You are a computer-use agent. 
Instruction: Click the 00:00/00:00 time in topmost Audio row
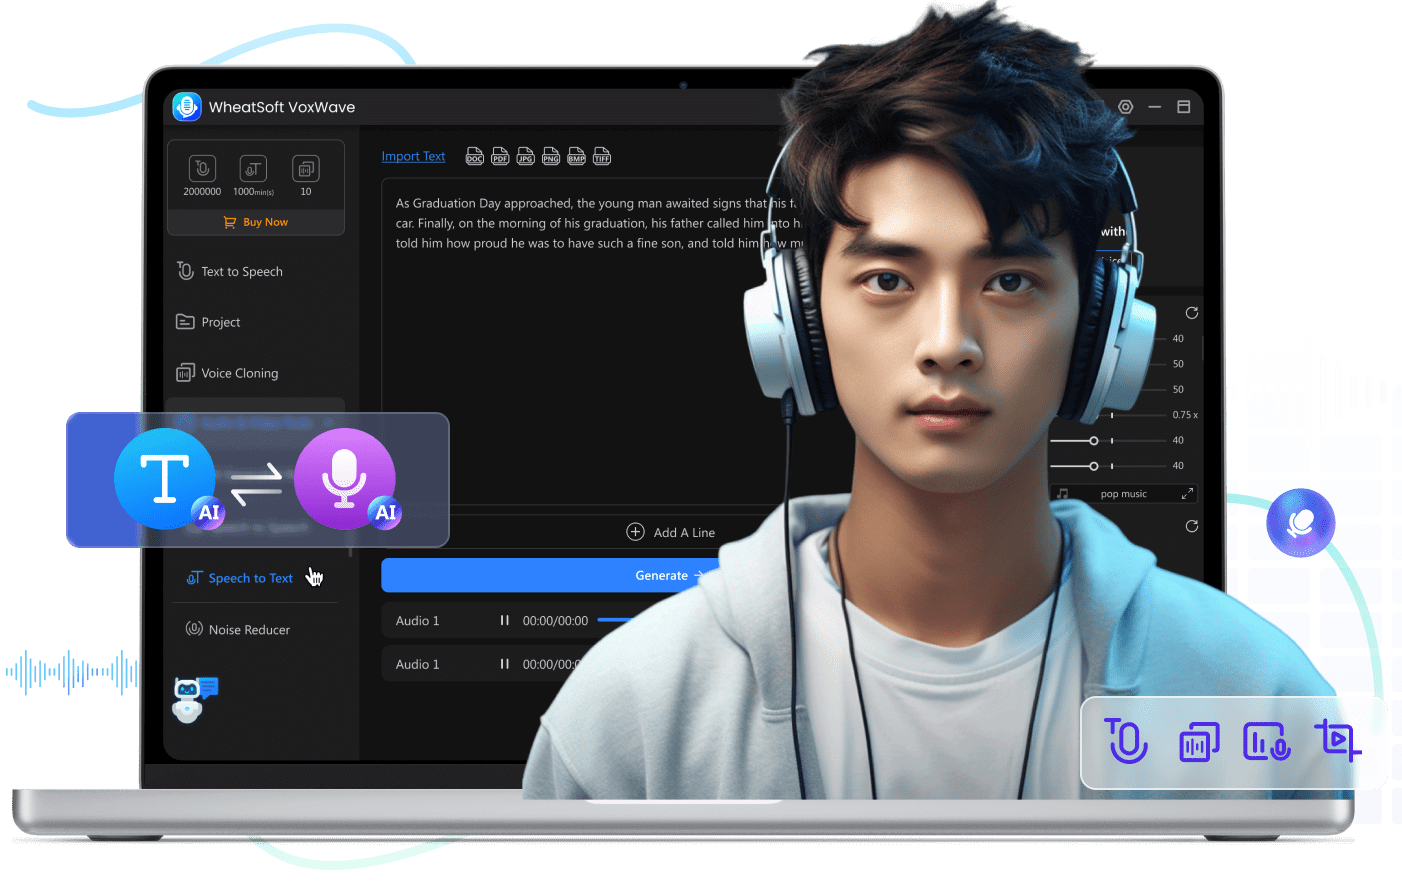click(555, 621)
